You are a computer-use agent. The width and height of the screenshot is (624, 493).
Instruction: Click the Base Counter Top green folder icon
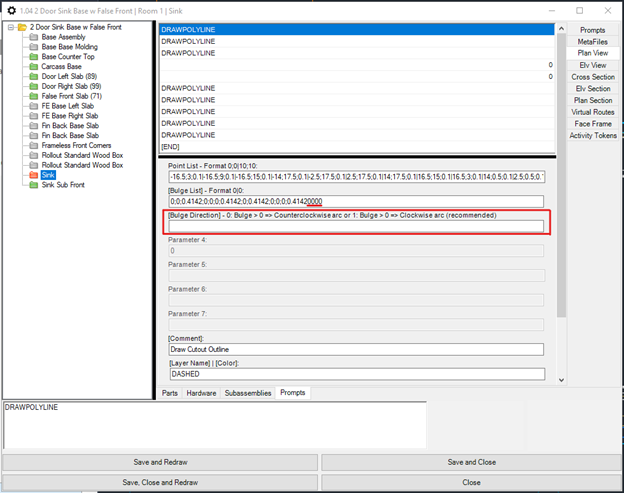pos(34,56)
